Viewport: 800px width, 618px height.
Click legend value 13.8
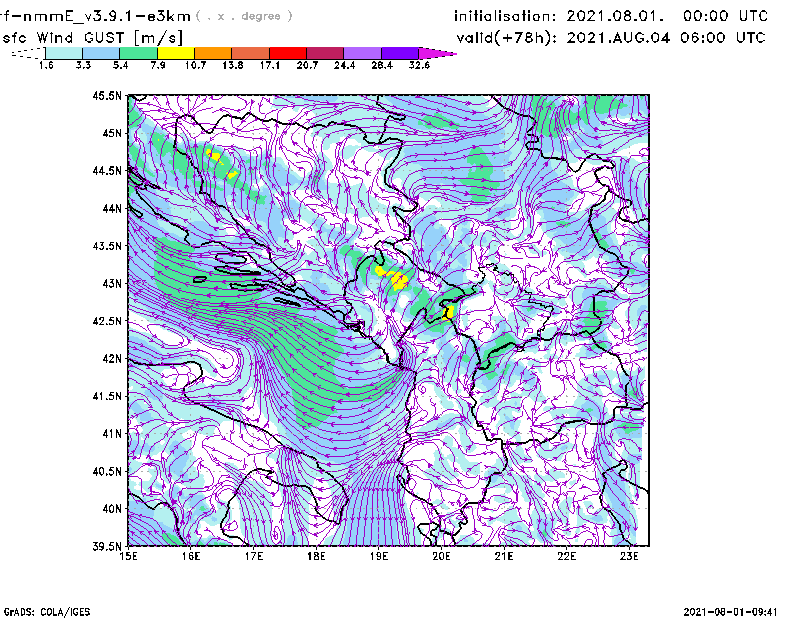tap(233, 65)
